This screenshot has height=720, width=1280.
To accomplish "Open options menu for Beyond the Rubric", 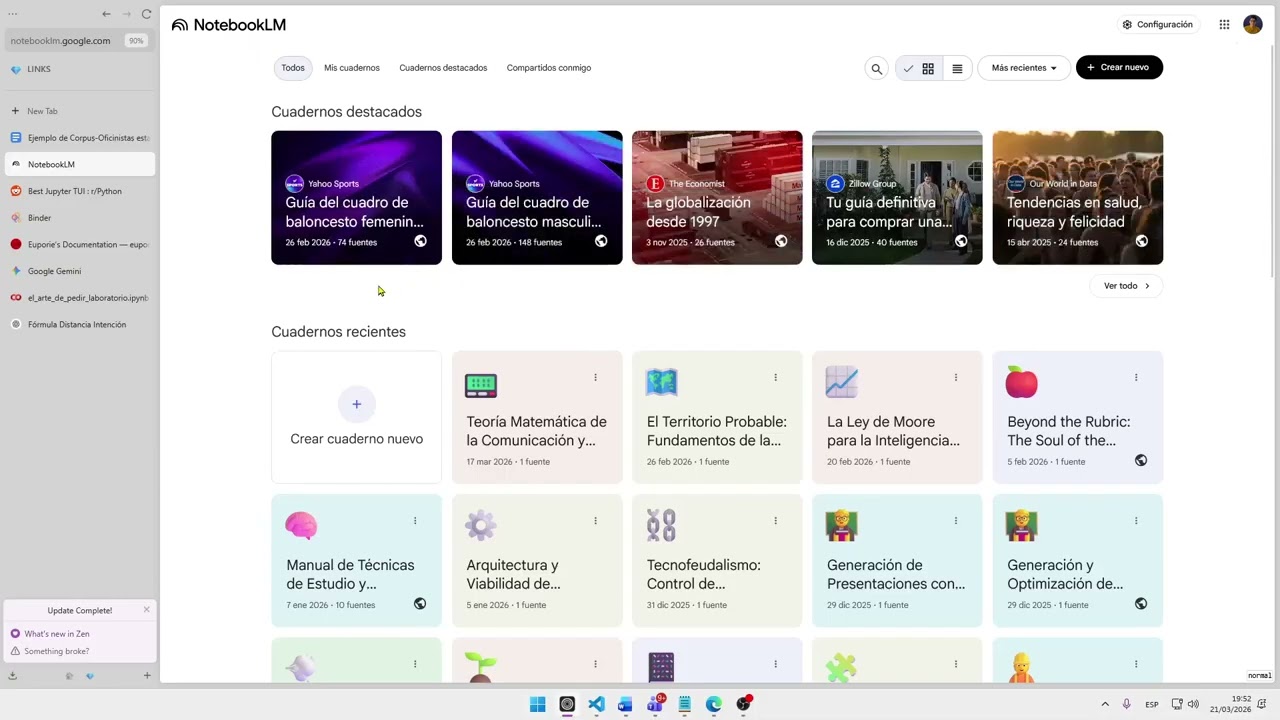I will click(1136, 377).
